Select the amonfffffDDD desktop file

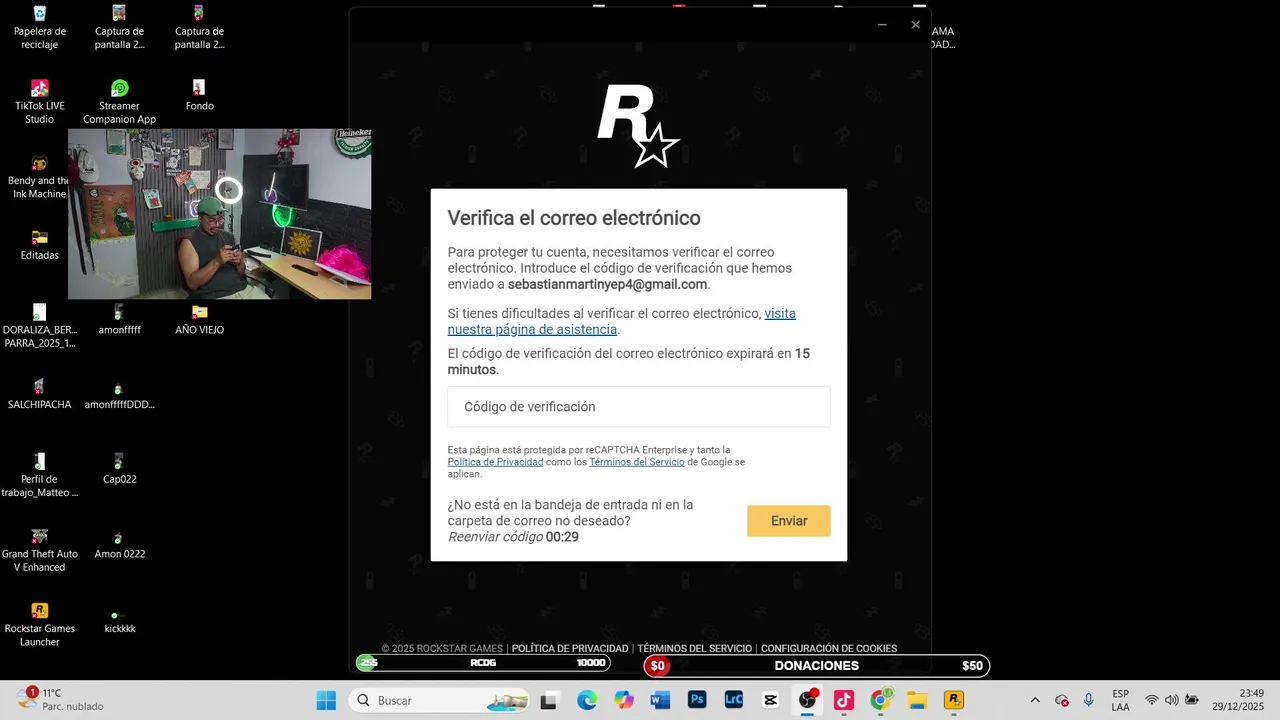click(119, 394)
